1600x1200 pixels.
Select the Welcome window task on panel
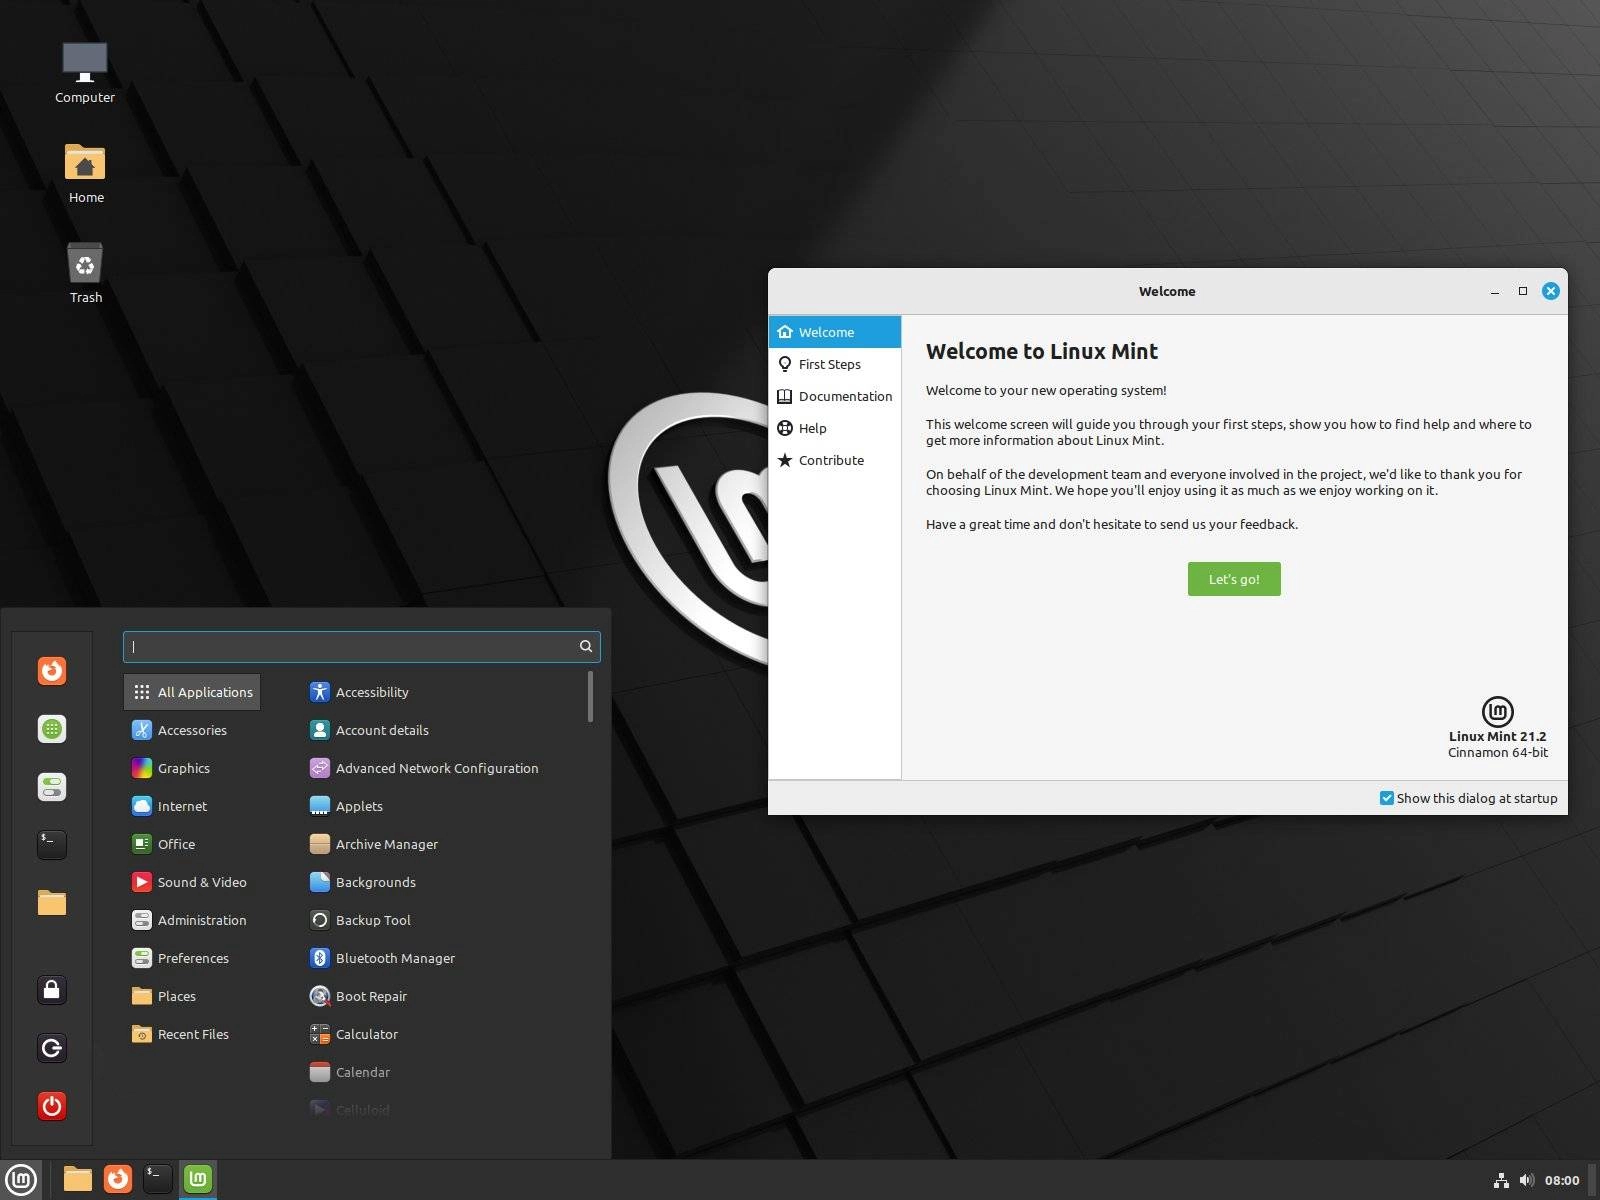(x=198, y=1180)
